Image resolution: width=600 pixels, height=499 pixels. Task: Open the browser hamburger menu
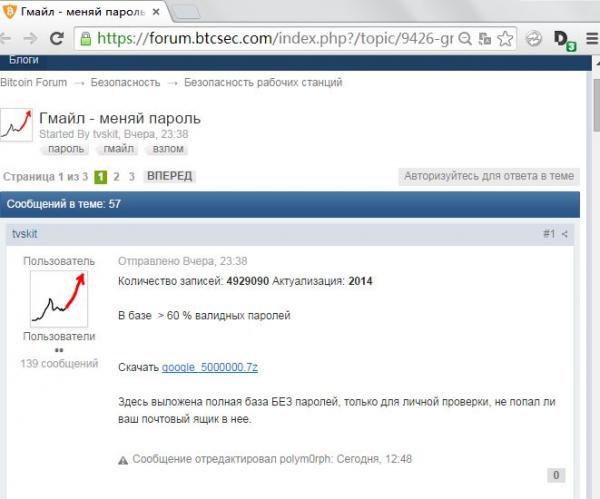pos(592,39)
